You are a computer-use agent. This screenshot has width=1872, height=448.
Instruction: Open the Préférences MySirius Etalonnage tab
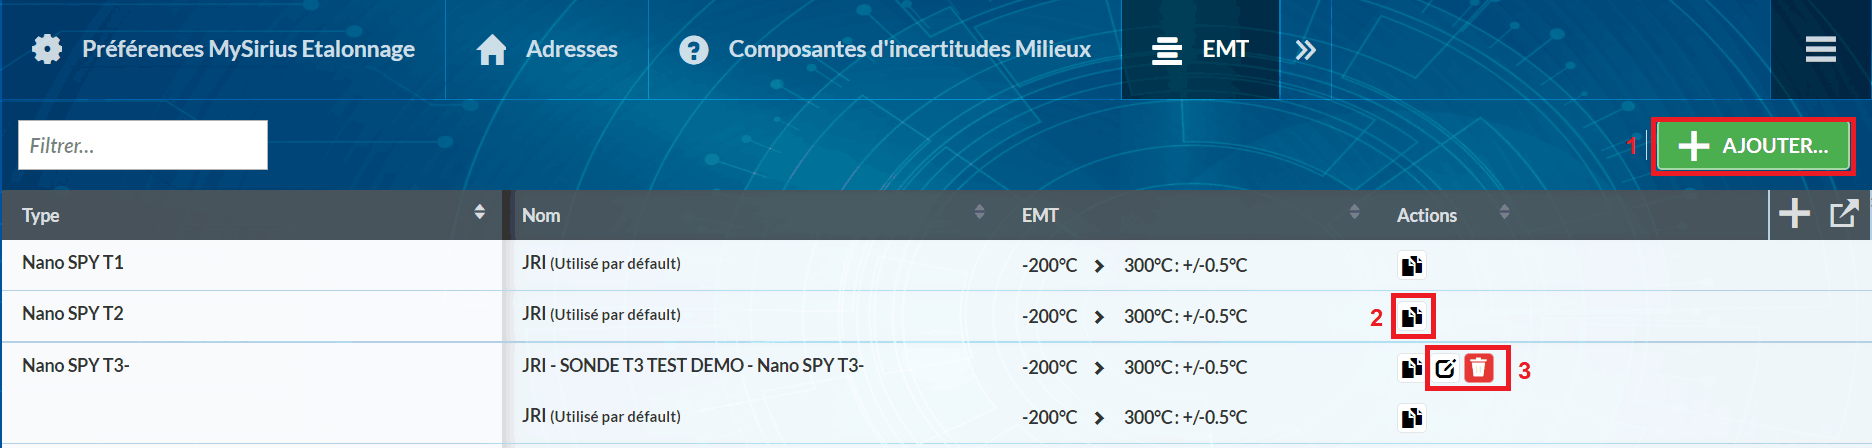click(223, 49)
